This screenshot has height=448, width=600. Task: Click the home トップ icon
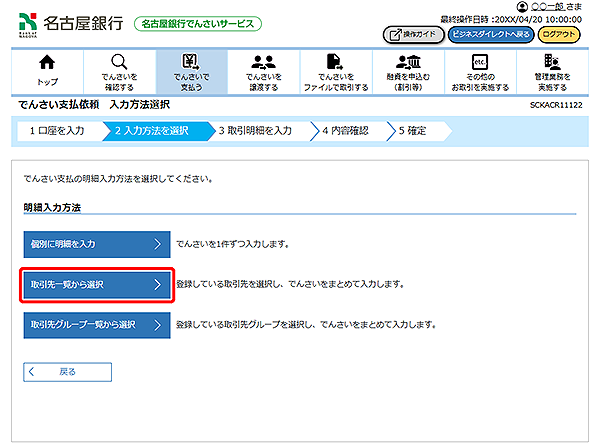pyautogui.click(x=47, y=64)
